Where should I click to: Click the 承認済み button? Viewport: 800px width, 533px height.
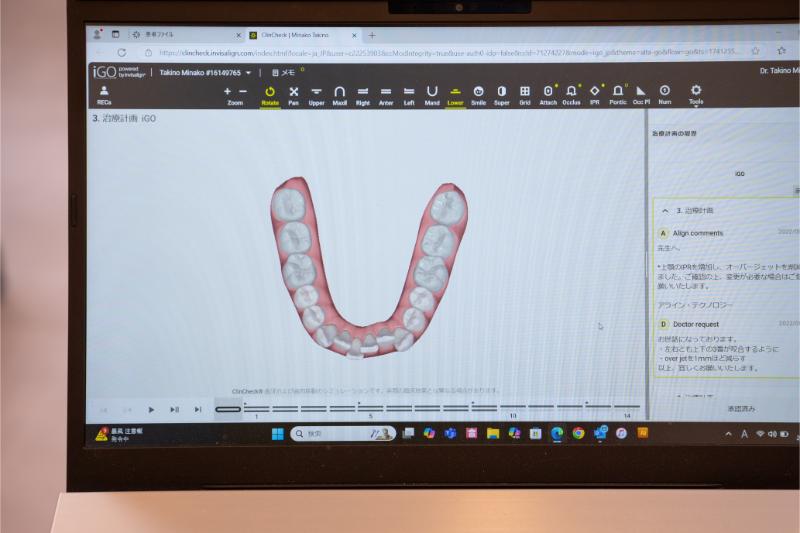(741, 408)
